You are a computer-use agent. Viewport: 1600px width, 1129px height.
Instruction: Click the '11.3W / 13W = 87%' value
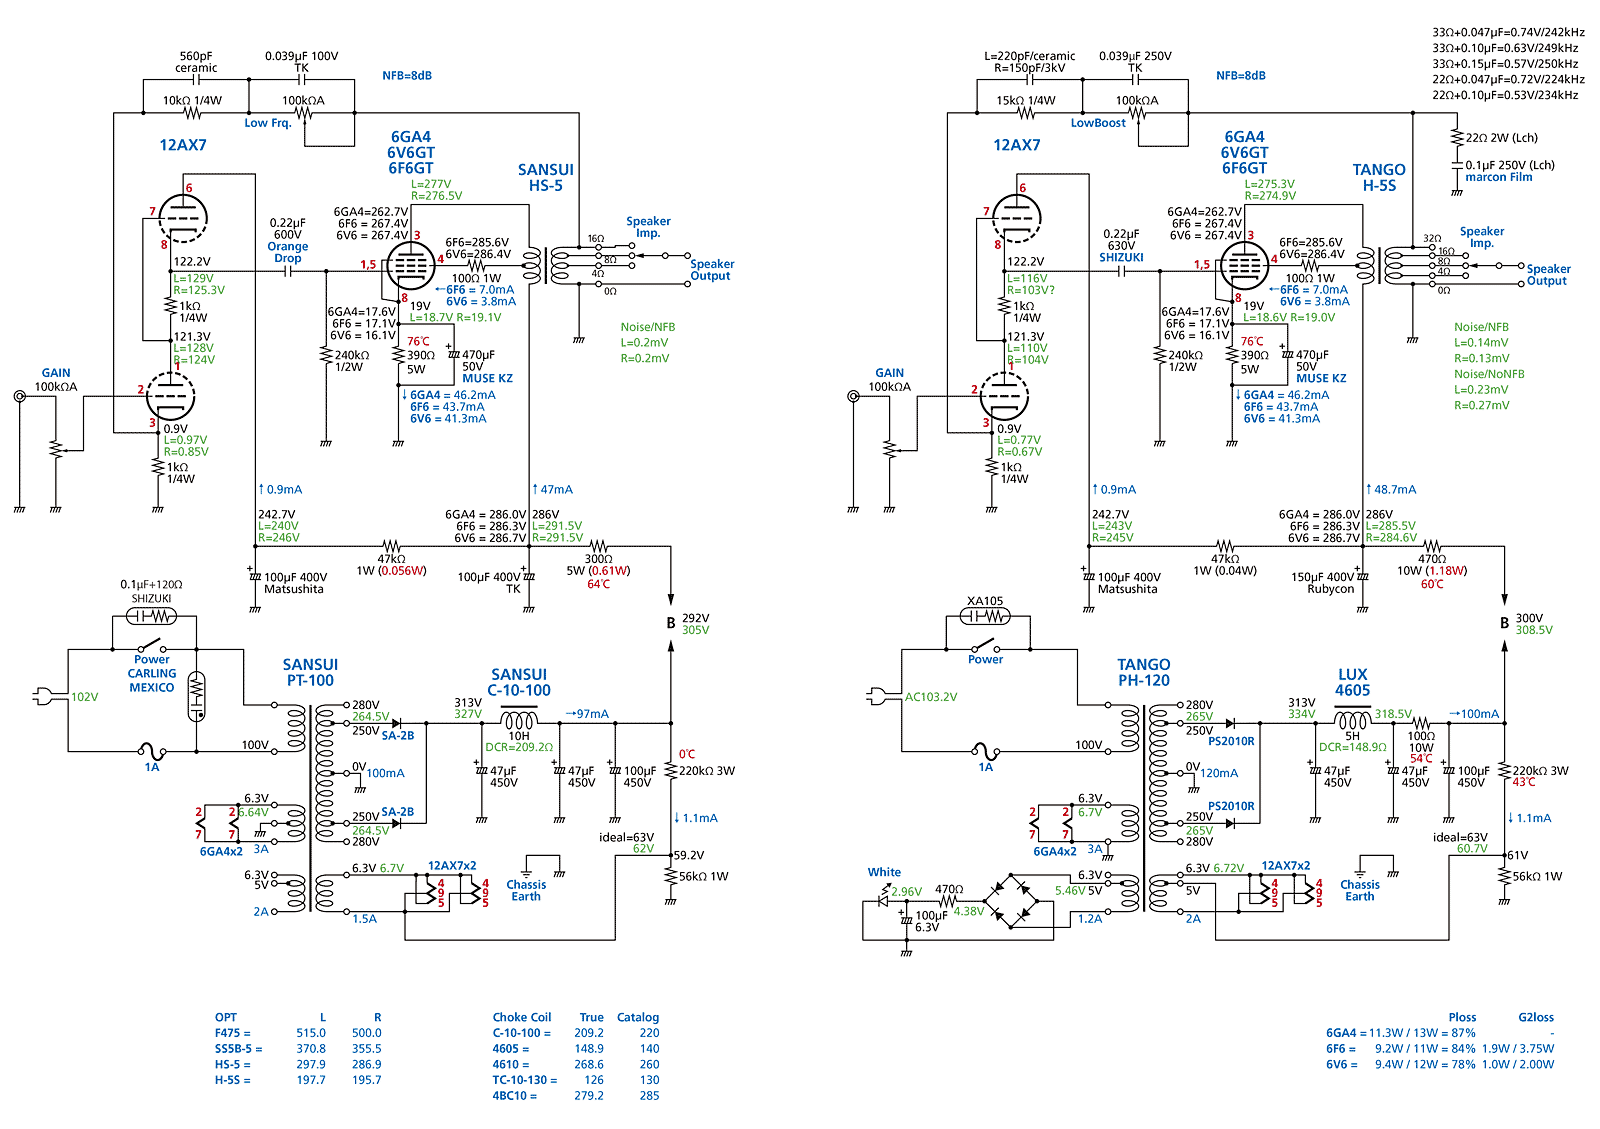pyautogui.click(x=1422, y=1034)
